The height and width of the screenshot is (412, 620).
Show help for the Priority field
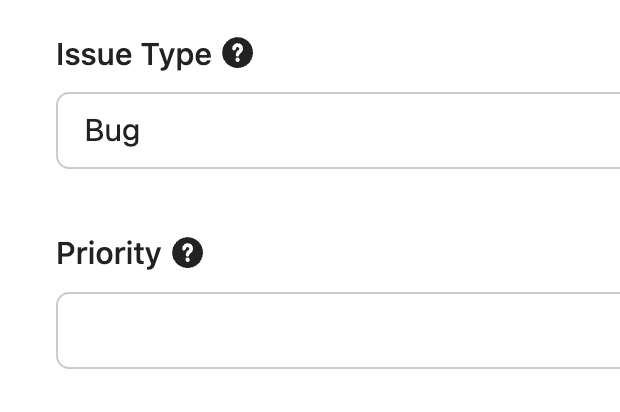pos(187,252)
